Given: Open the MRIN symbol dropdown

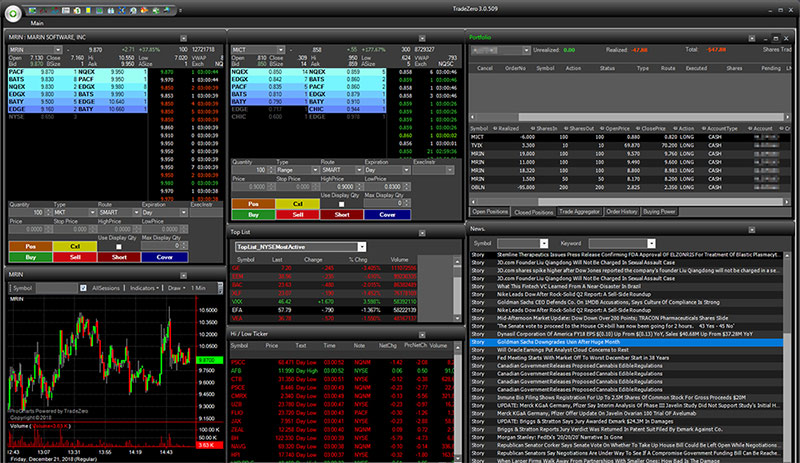Looking at the screenshot, I should pyautogui.click(x=58, y=50).
